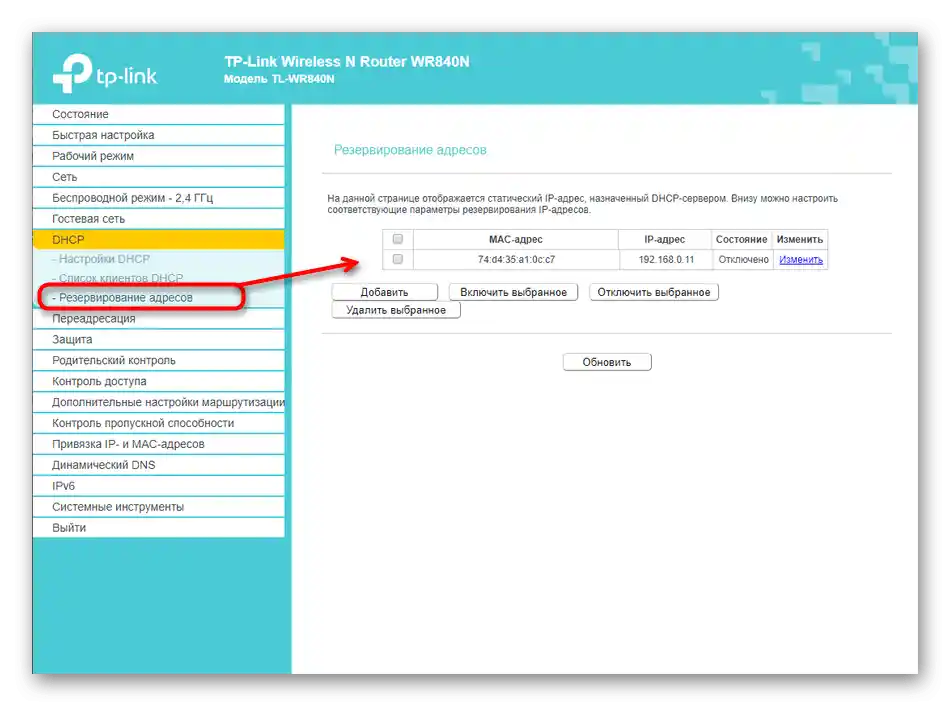Click the TP-Link Wireless N Router WR840N title

(347, 62)
